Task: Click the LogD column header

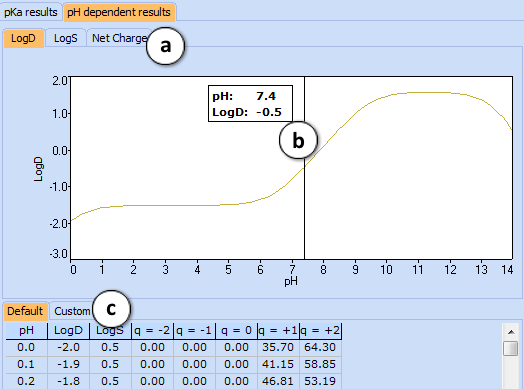Action: coord(69,331)
